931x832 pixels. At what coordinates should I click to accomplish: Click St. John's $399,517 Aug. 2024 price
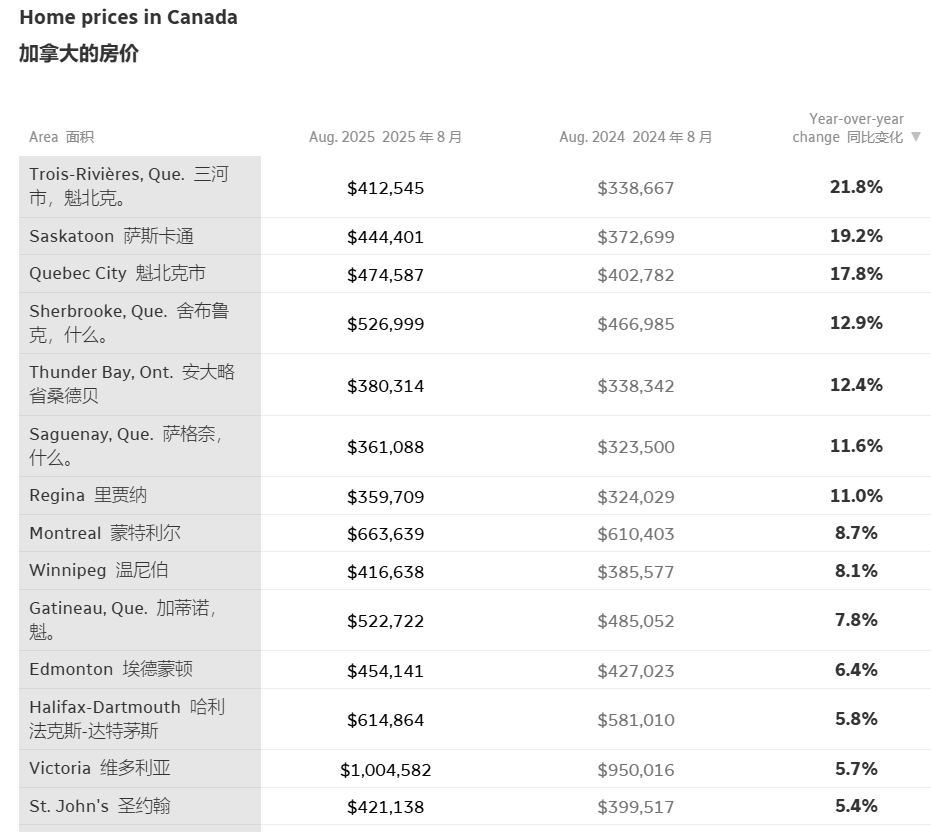tap(635, 807)
